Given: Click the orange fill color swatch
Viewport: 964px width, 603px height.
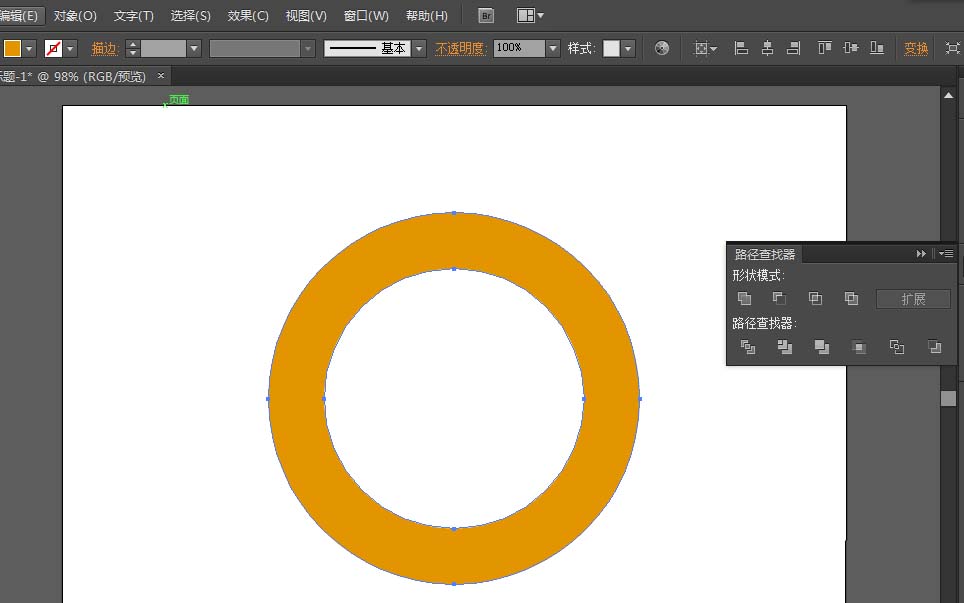Looking at the screenshot, I should point(12,47).
